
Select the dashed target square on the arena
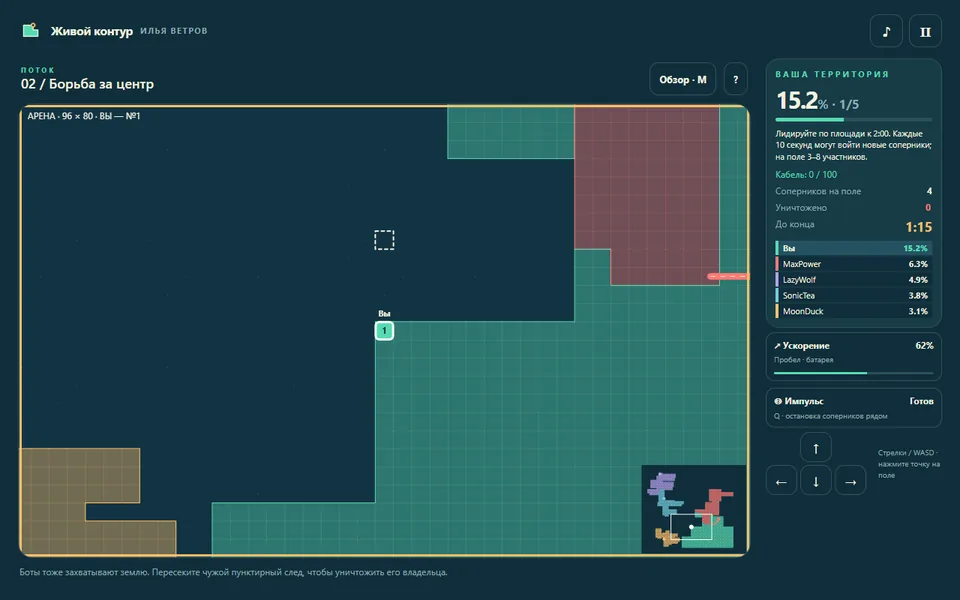tap(384, 240)
